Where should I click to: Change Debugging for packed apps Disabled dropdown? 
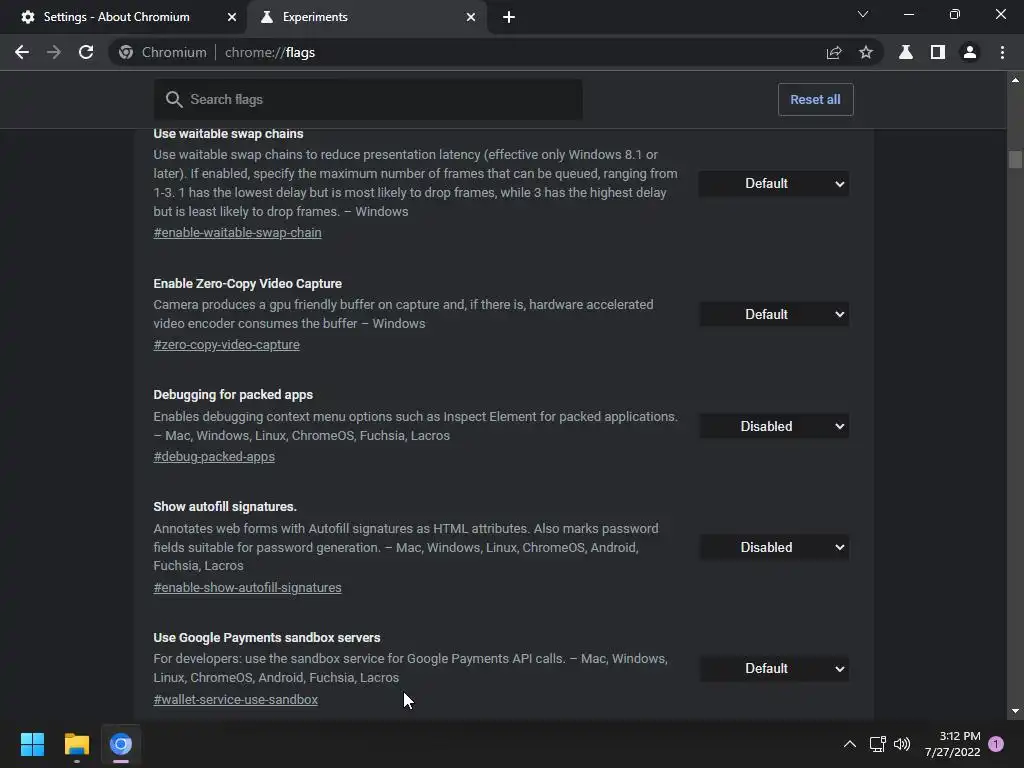click(x=774, y=426)
